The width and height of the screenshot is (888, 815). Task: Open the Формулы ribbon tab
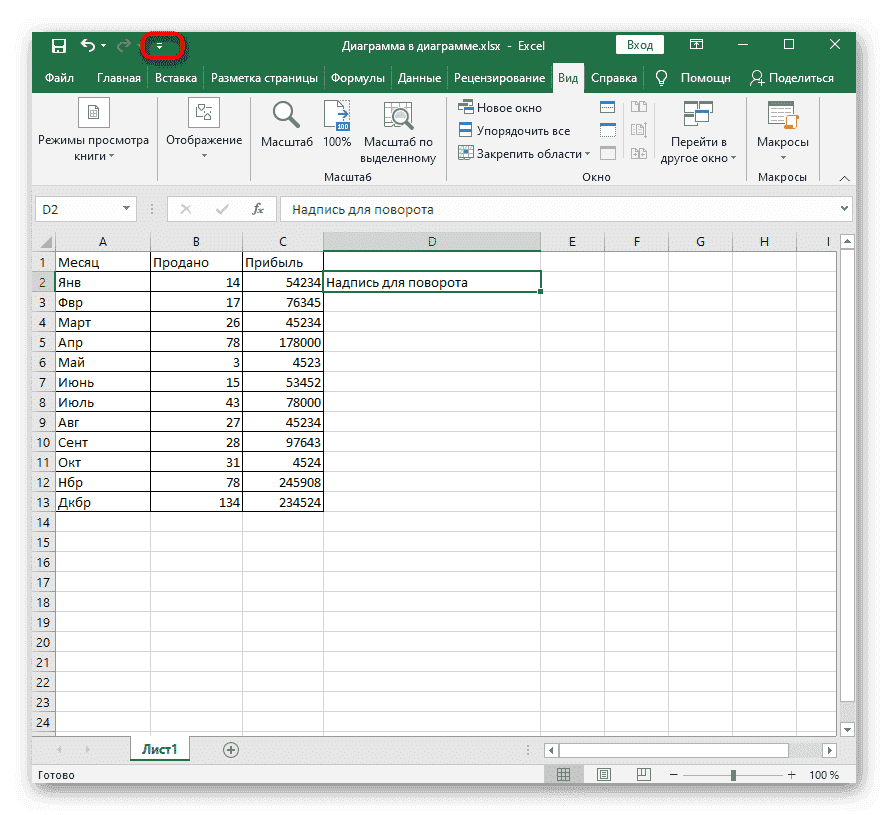point(358,77)
